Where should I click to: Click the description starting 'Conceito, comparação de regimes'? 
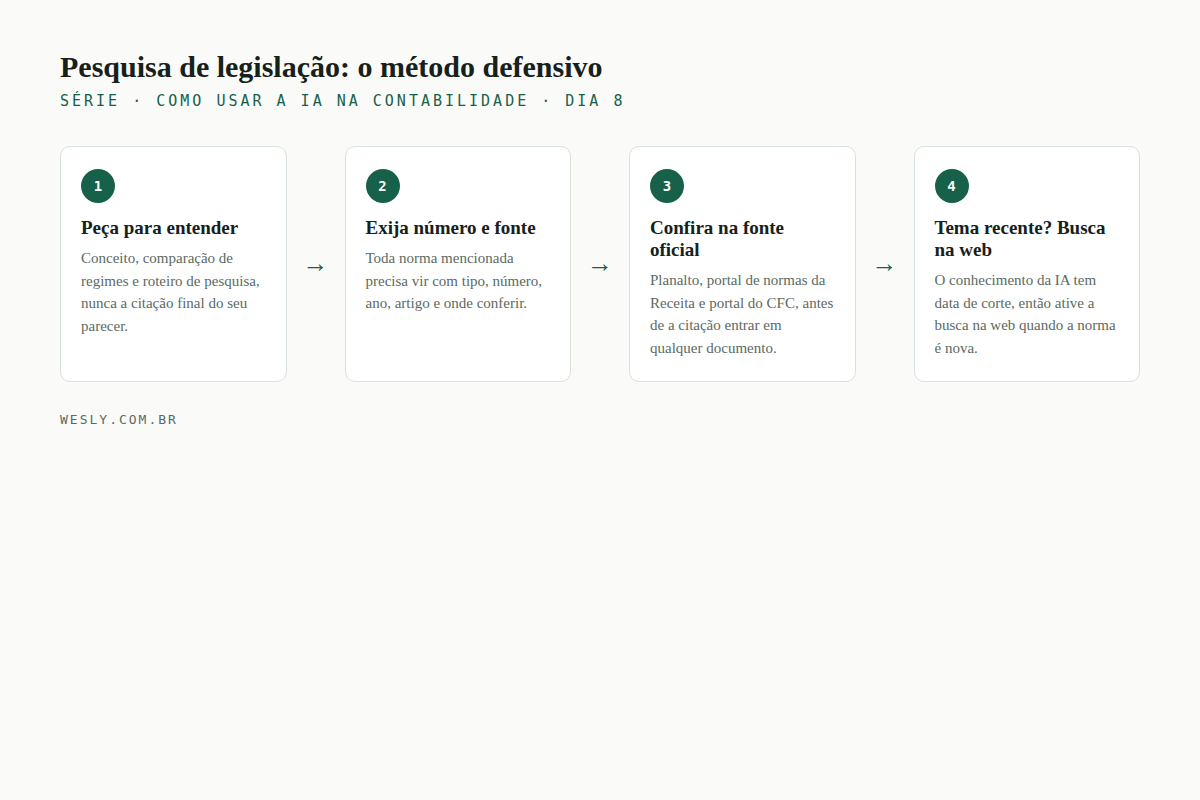click(171, 292)
